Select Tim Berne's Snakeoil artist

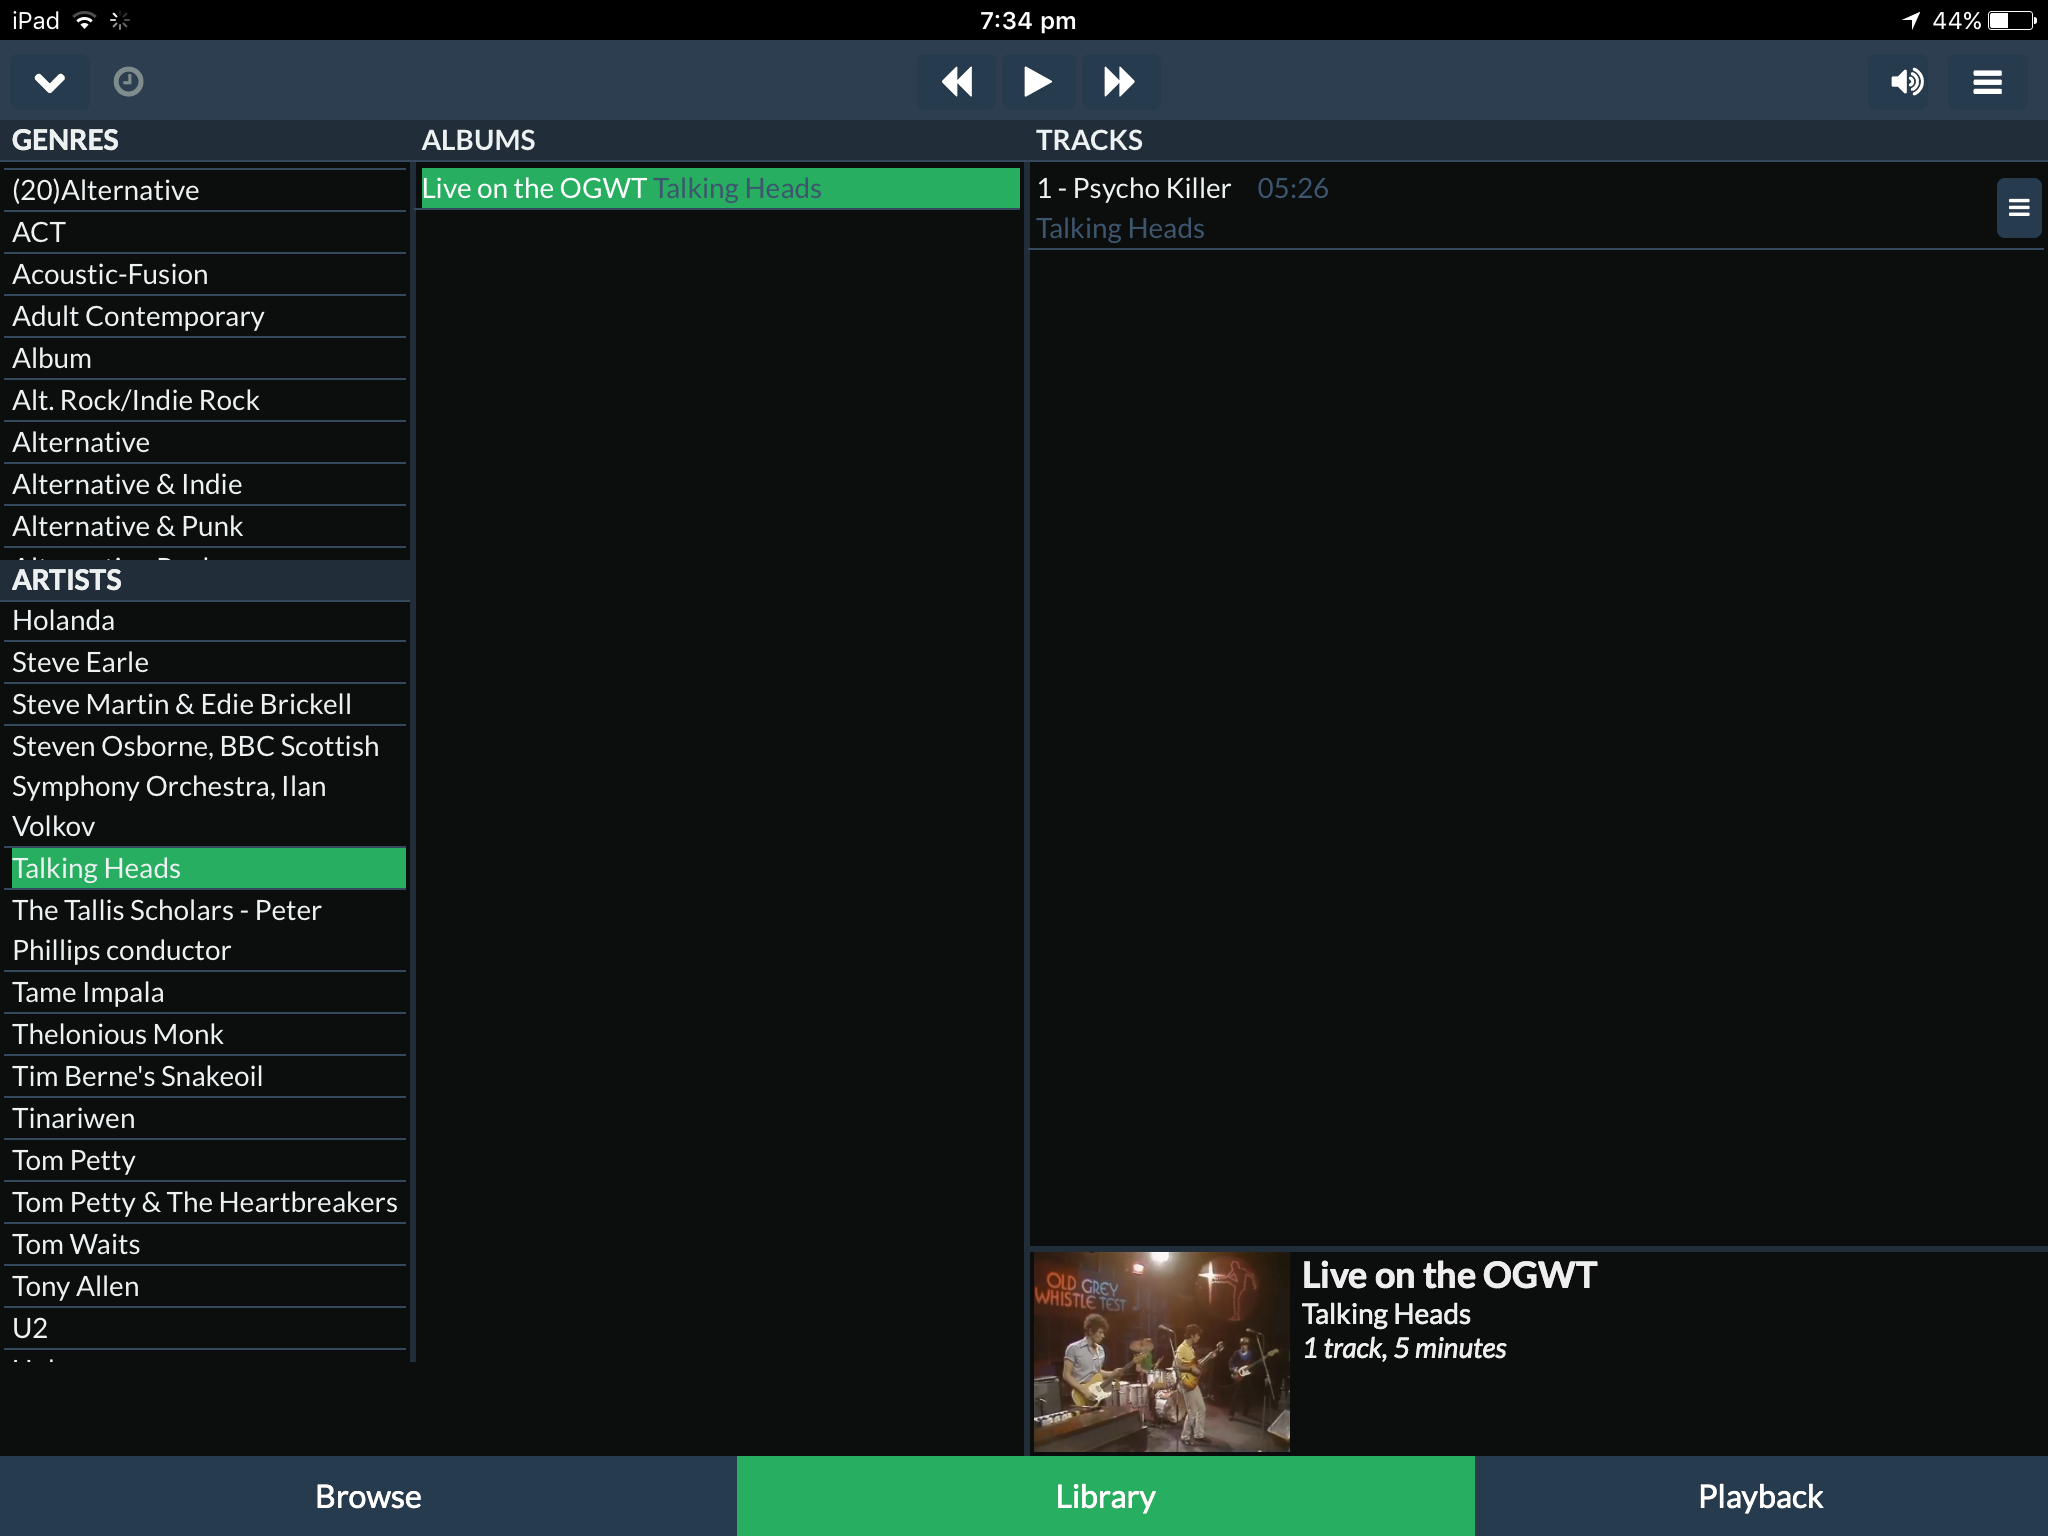[207, 1076]
